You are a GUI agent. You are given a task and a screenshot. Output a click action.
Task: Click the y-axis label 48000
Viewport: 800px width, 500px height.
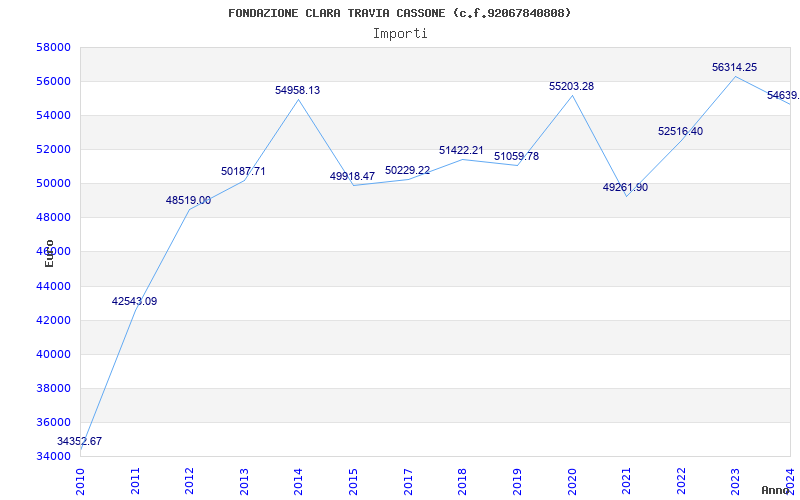pyautogui.click(x=53, y=218)
